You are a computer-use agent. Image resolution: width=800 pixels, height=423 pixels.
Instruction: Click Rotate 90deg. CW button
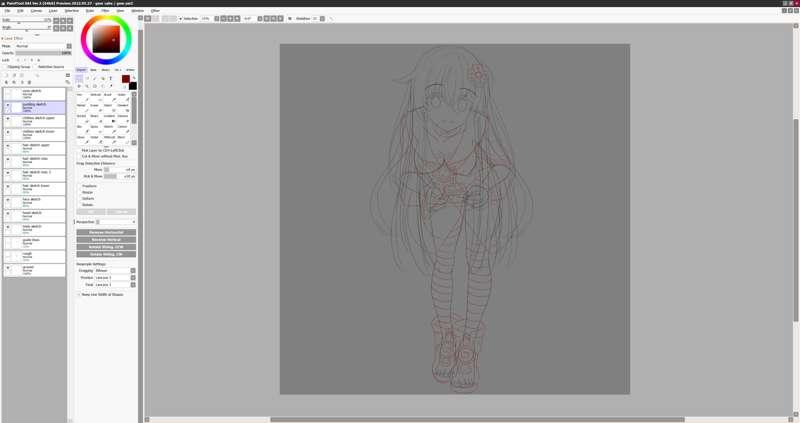tap(106, 254)
